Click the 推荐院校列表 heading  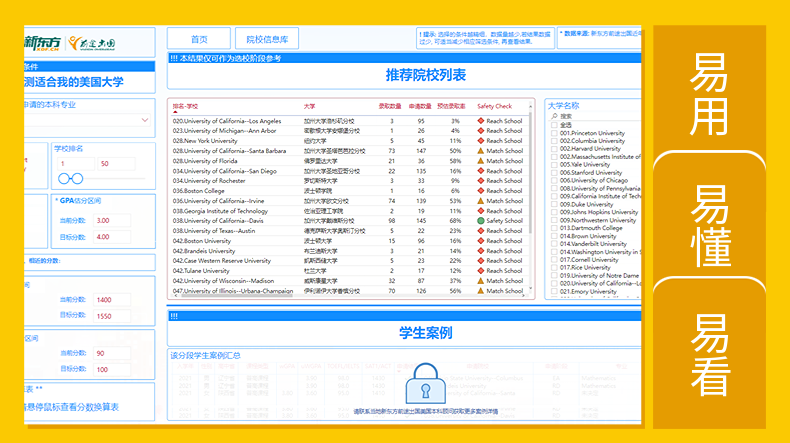[426, 75]
